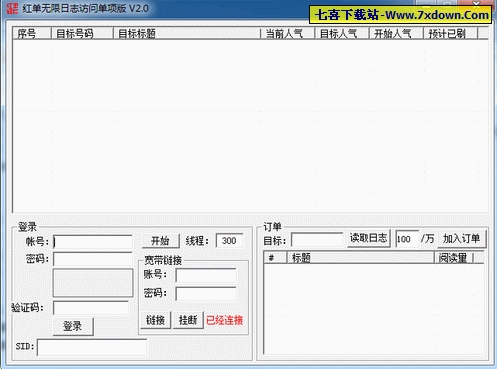The width and height of the screenshot is (497, 369).
Task: Click the 挂断 hang up button
Action: [188, 320]
